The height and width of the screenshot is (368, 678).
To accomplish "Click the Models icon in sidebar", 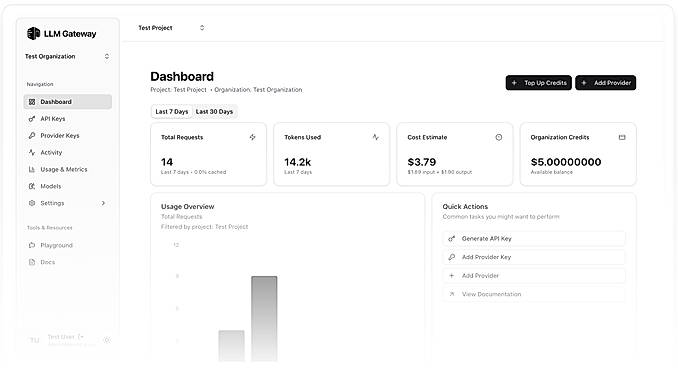I will tap(32, 186).
